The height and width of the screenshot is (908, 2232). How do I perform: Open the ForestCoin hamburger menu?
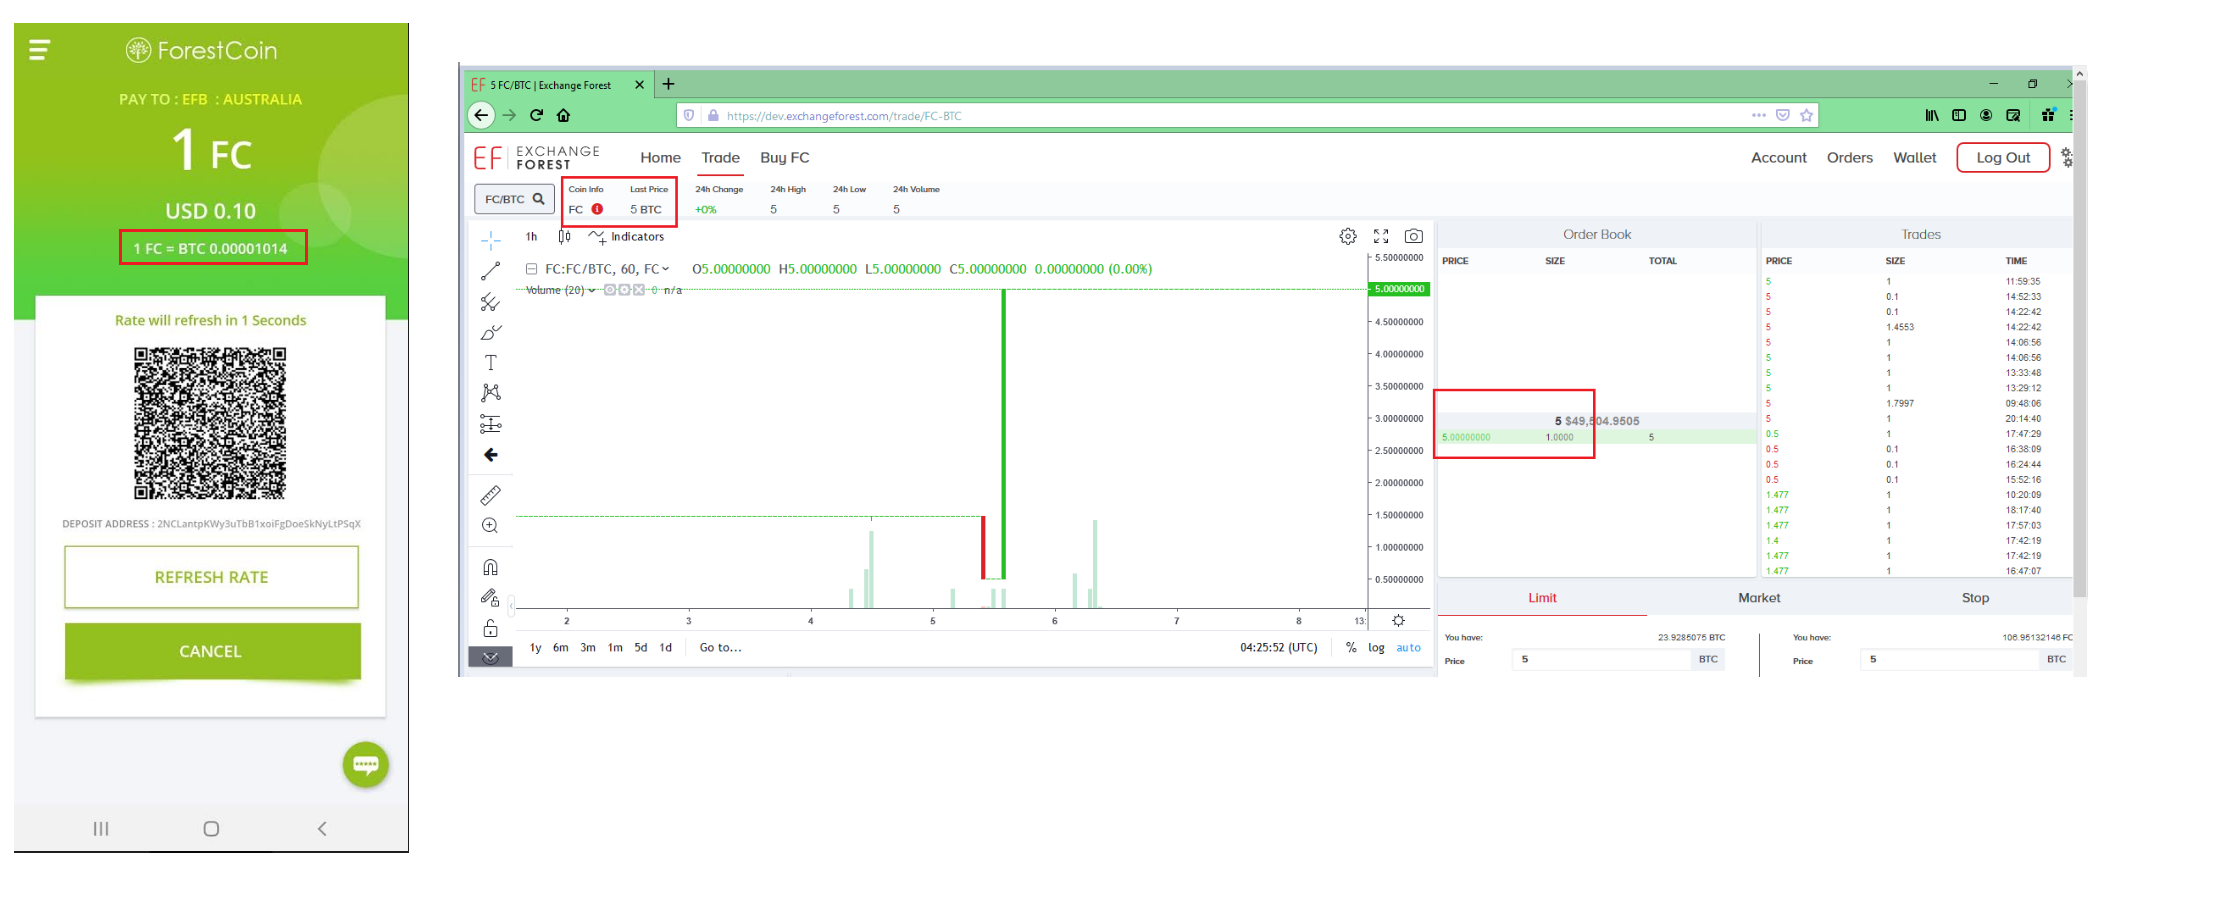point(39,50)
